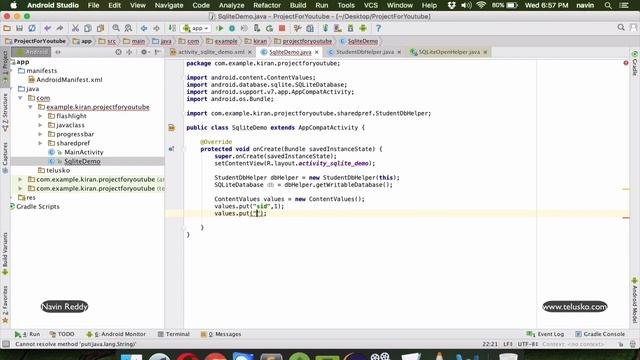Viewport: 640px width, 360px height.
Task: Select AndroidManifest.xml in the project tree
Action: 69,80
